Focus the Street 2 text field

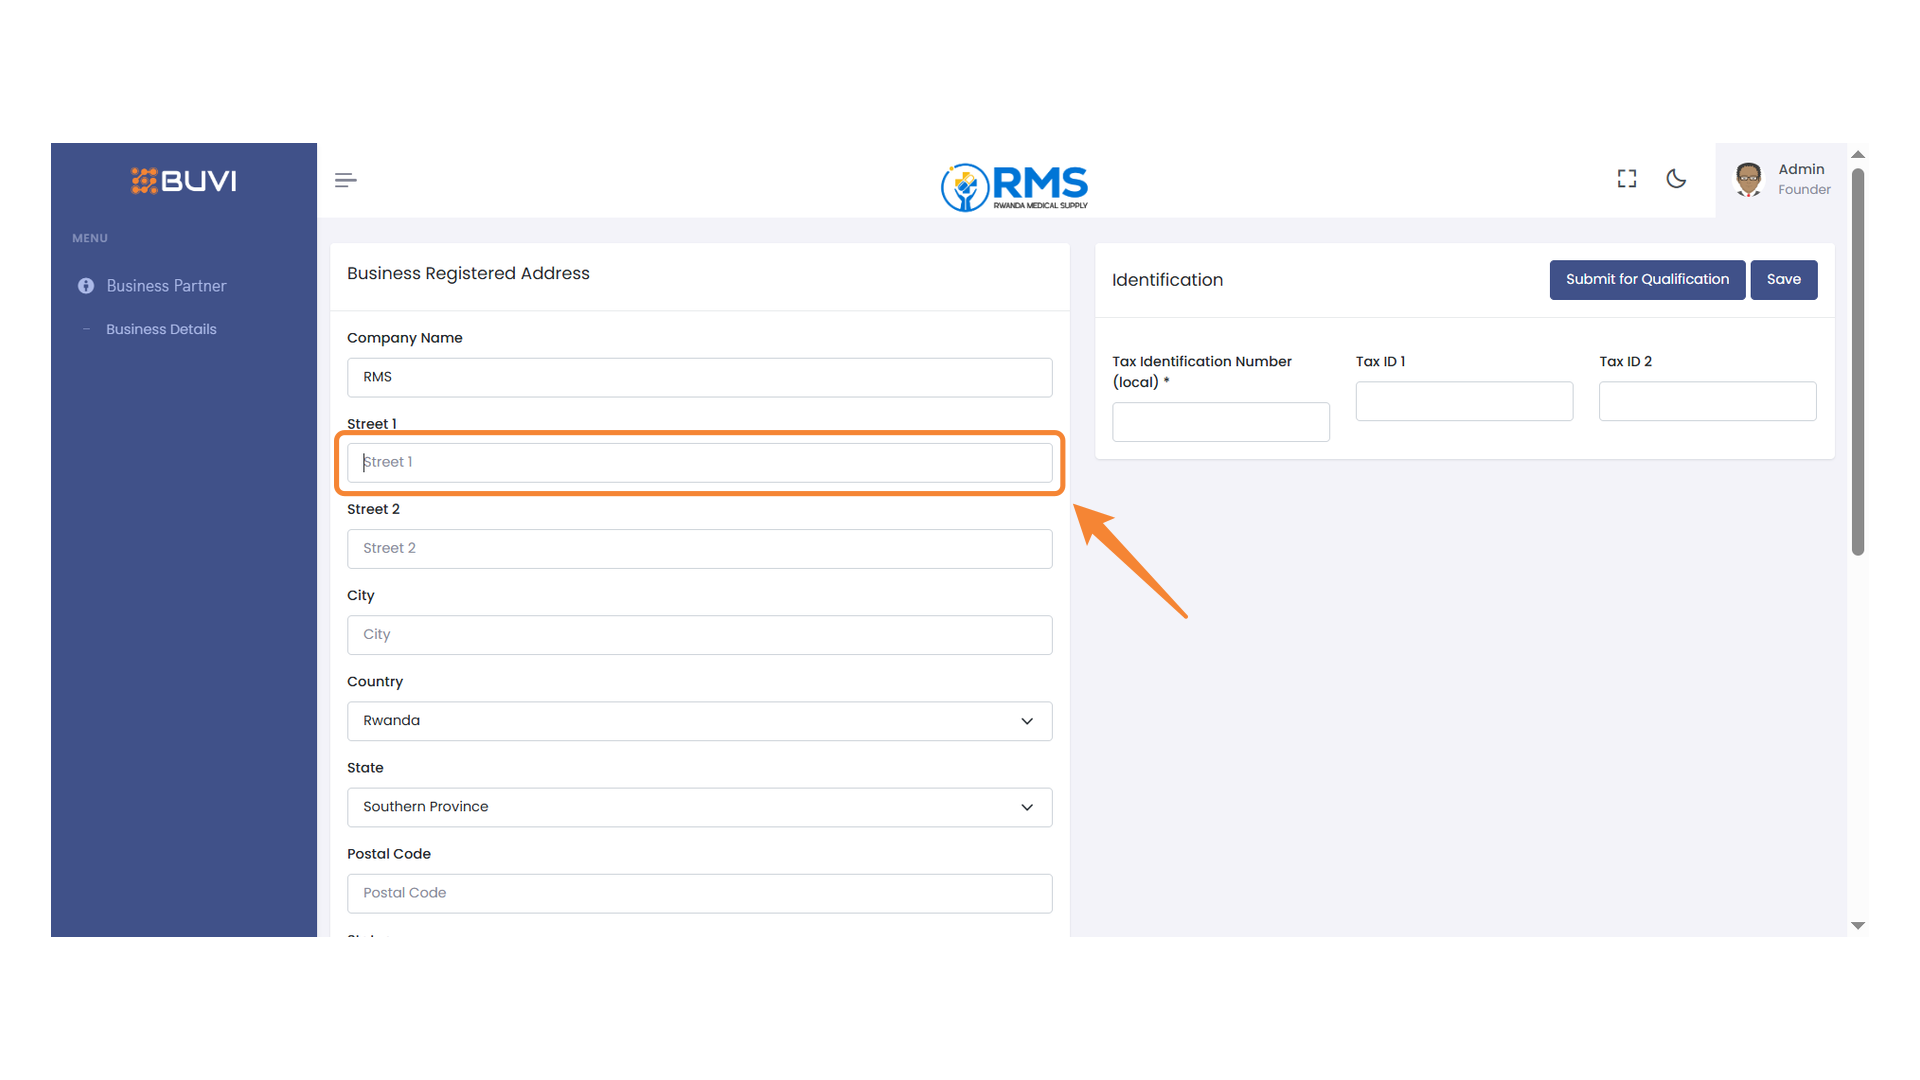point(699,549)
